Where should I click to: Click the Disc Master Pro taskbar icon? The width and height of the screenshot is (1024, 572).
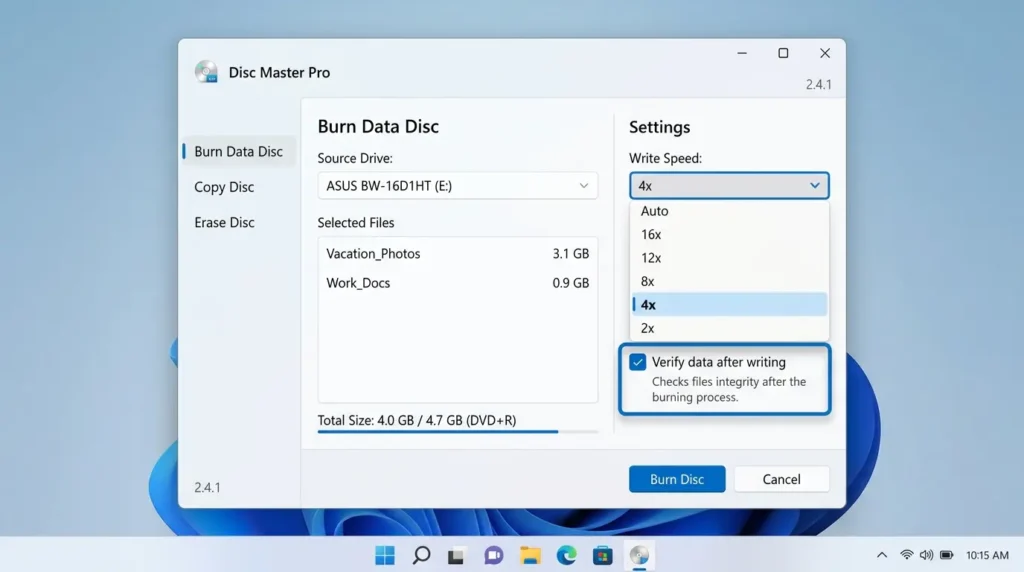tap(639, 556)
